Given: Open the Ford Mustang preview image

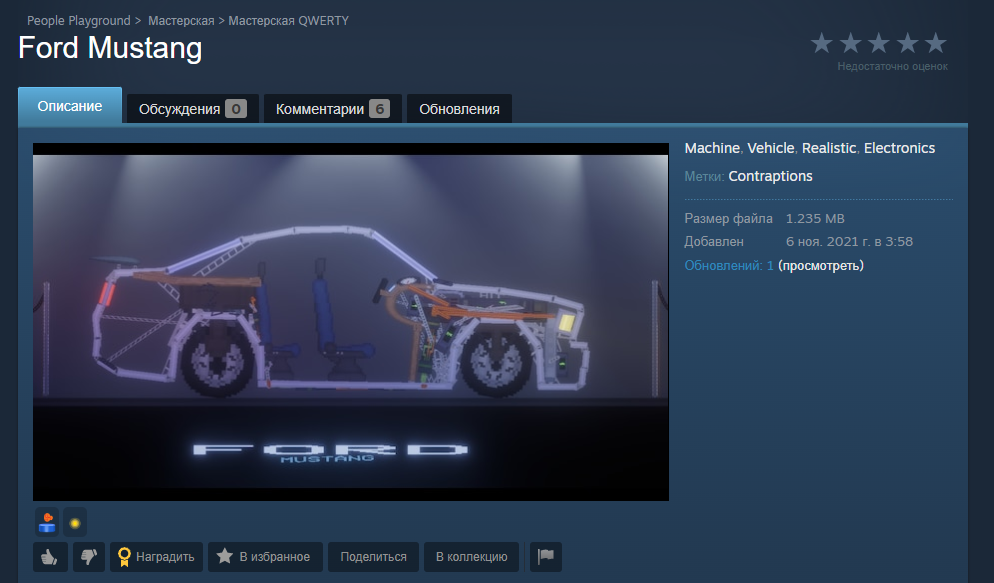Looking at the screenshot, I should click(x=351, y=322).
